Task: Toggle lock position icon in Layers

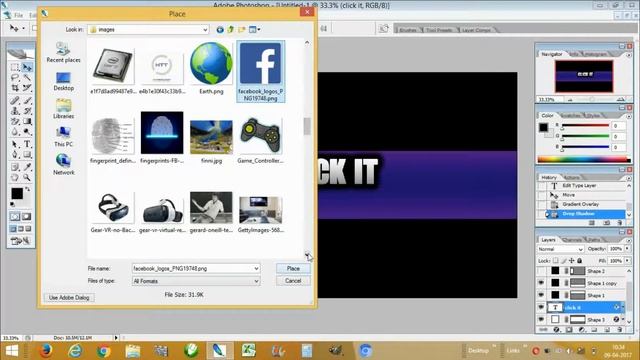Action: [x=571, y=260]
